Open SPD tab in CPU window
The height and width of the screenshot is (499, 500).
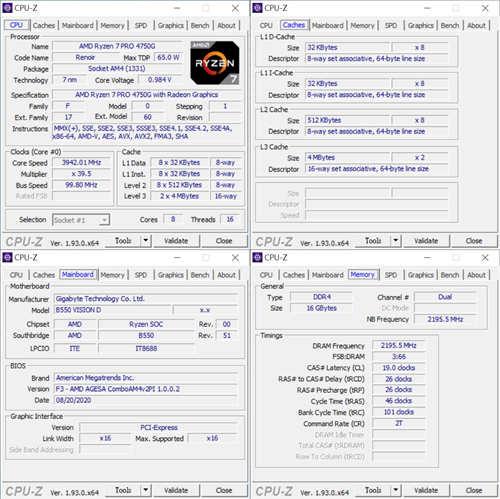141,26
